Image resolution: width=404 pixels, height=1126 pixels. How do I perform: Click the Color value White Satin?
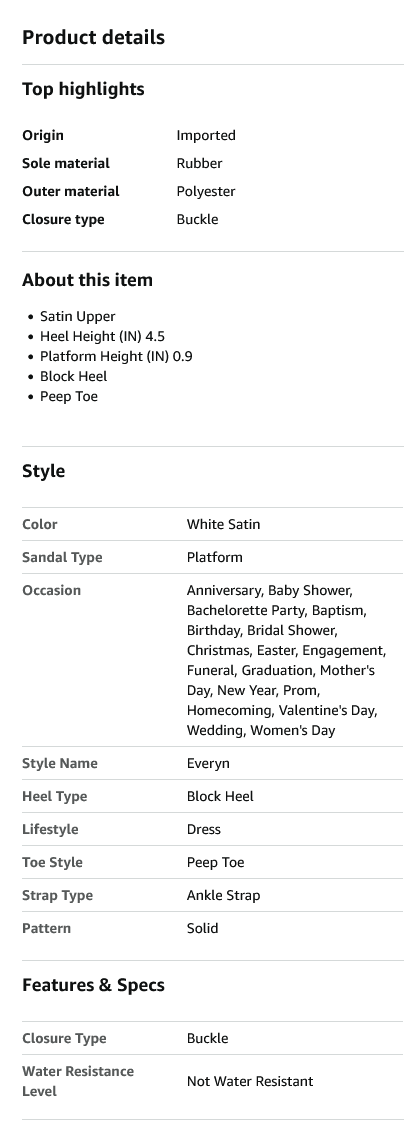(223, 524)
